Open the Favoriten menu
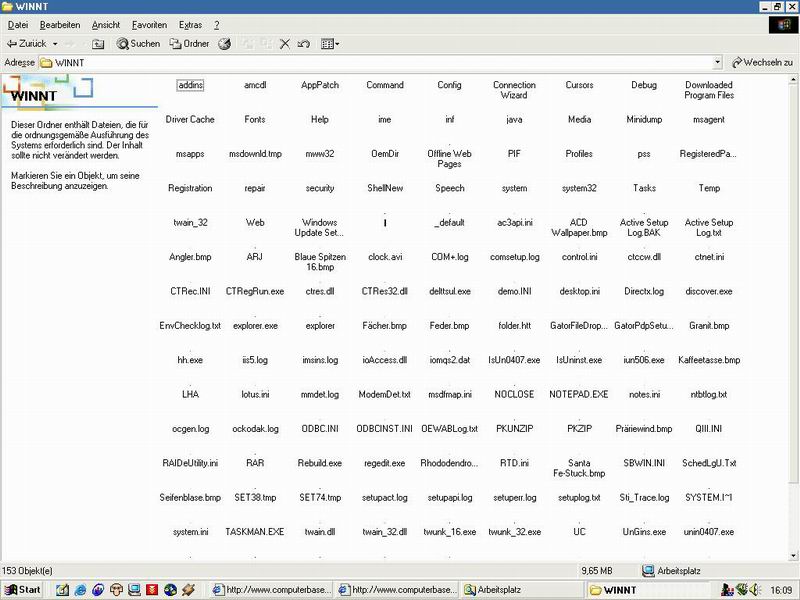Screen dimensions: 800x600 [149, 25]
